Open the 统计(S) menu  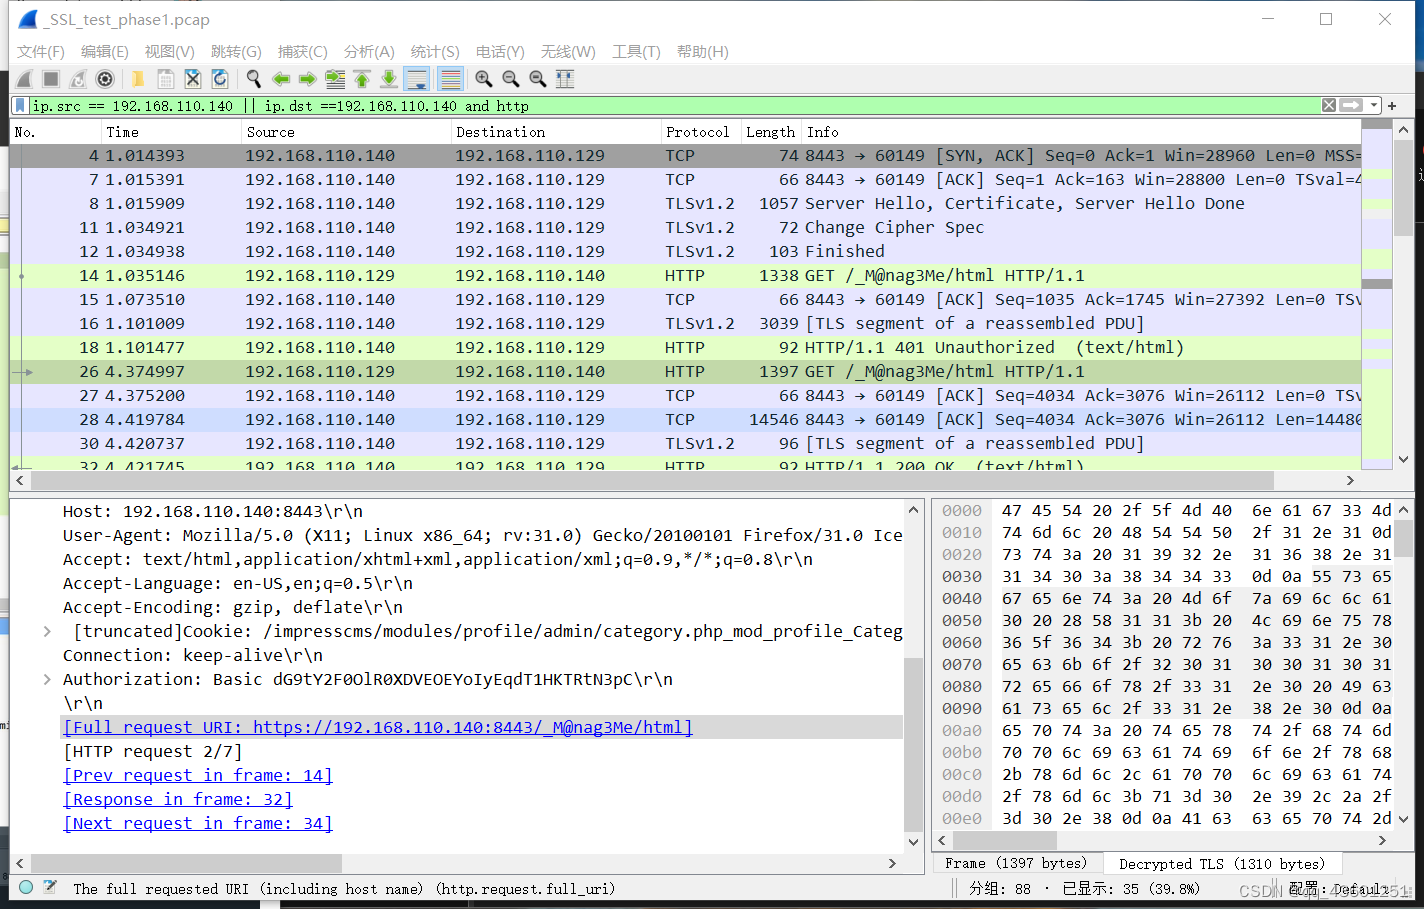tap(435, 51)
